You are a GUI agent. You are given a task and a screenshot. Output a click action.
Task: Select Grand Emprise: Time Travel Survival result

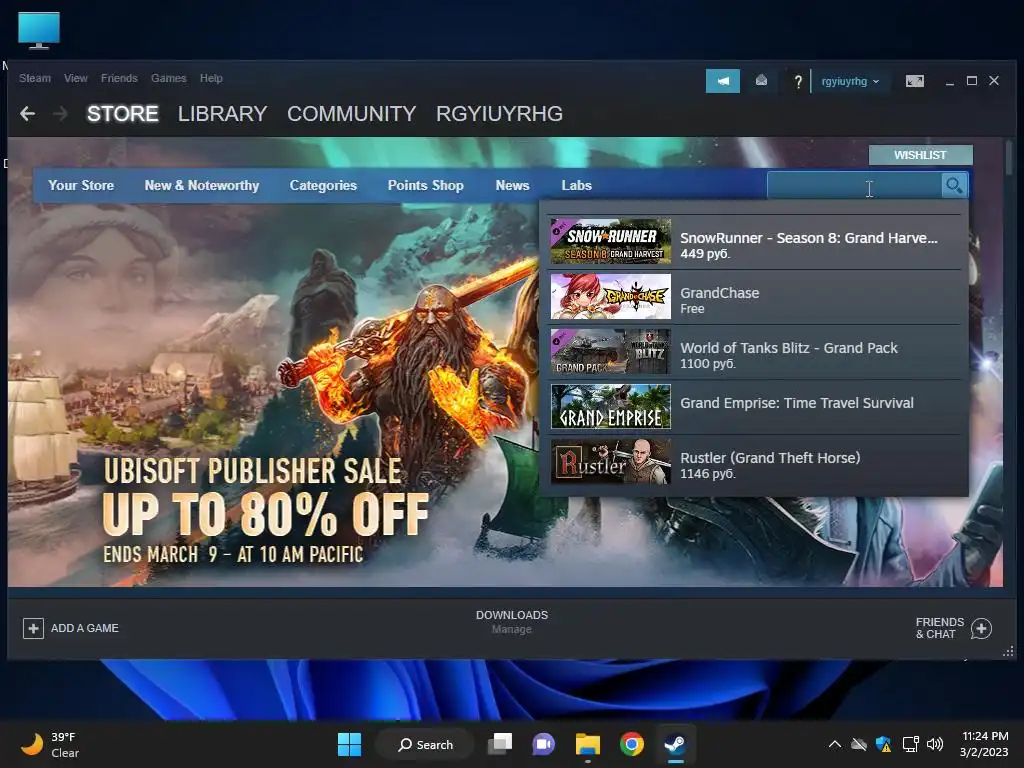[x=754, y=406]
